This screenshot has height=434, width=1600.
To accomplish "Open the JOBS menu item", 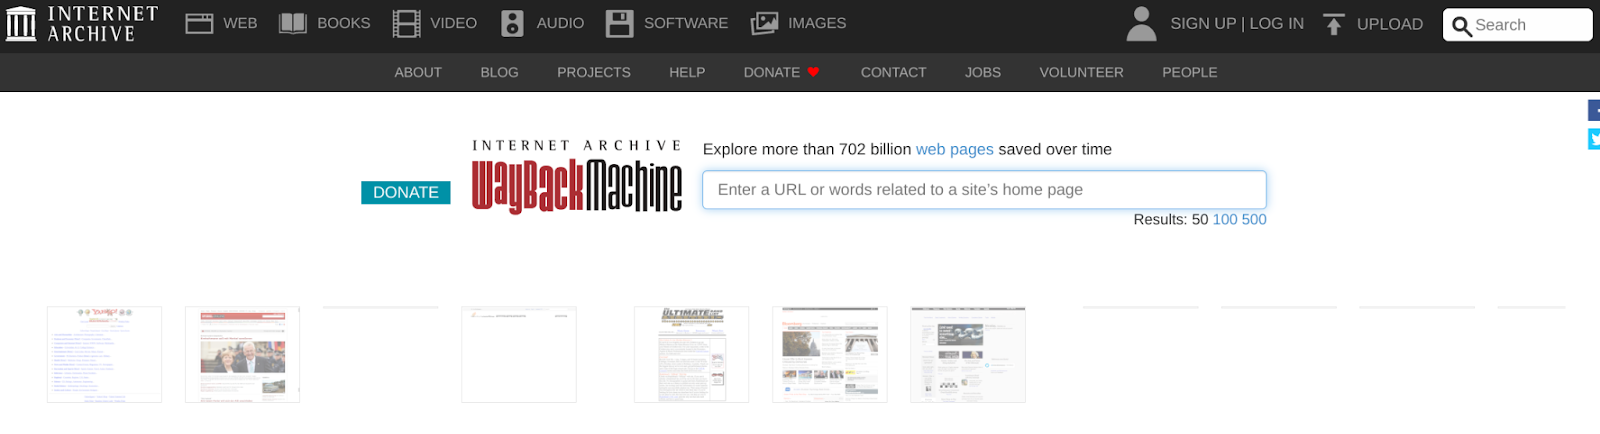I will coord(983,72).
